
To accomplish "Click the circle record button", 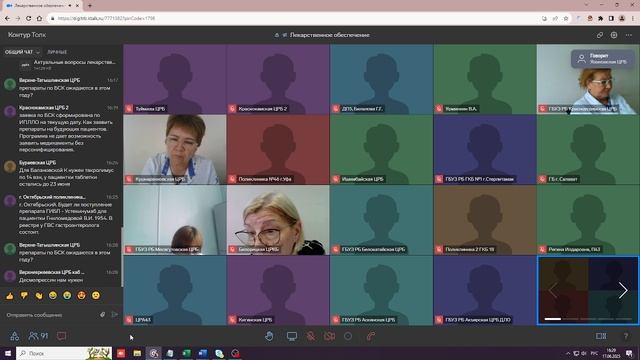I will (348, 336).
